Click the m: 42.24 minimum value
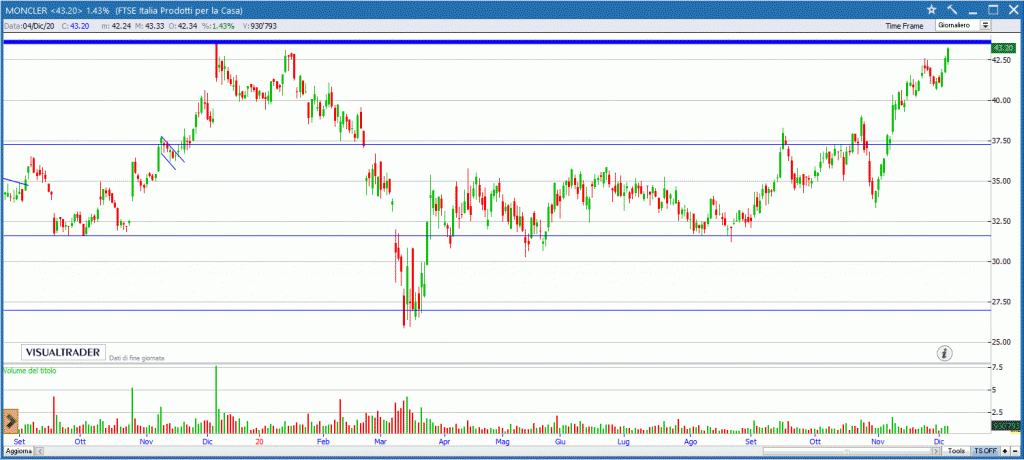 [x=117, y=26]
